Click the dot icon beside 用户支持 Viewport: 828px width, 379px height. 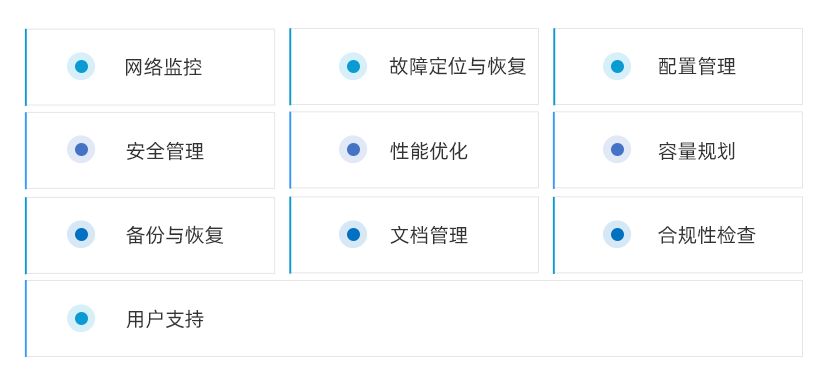click(81, 318)
